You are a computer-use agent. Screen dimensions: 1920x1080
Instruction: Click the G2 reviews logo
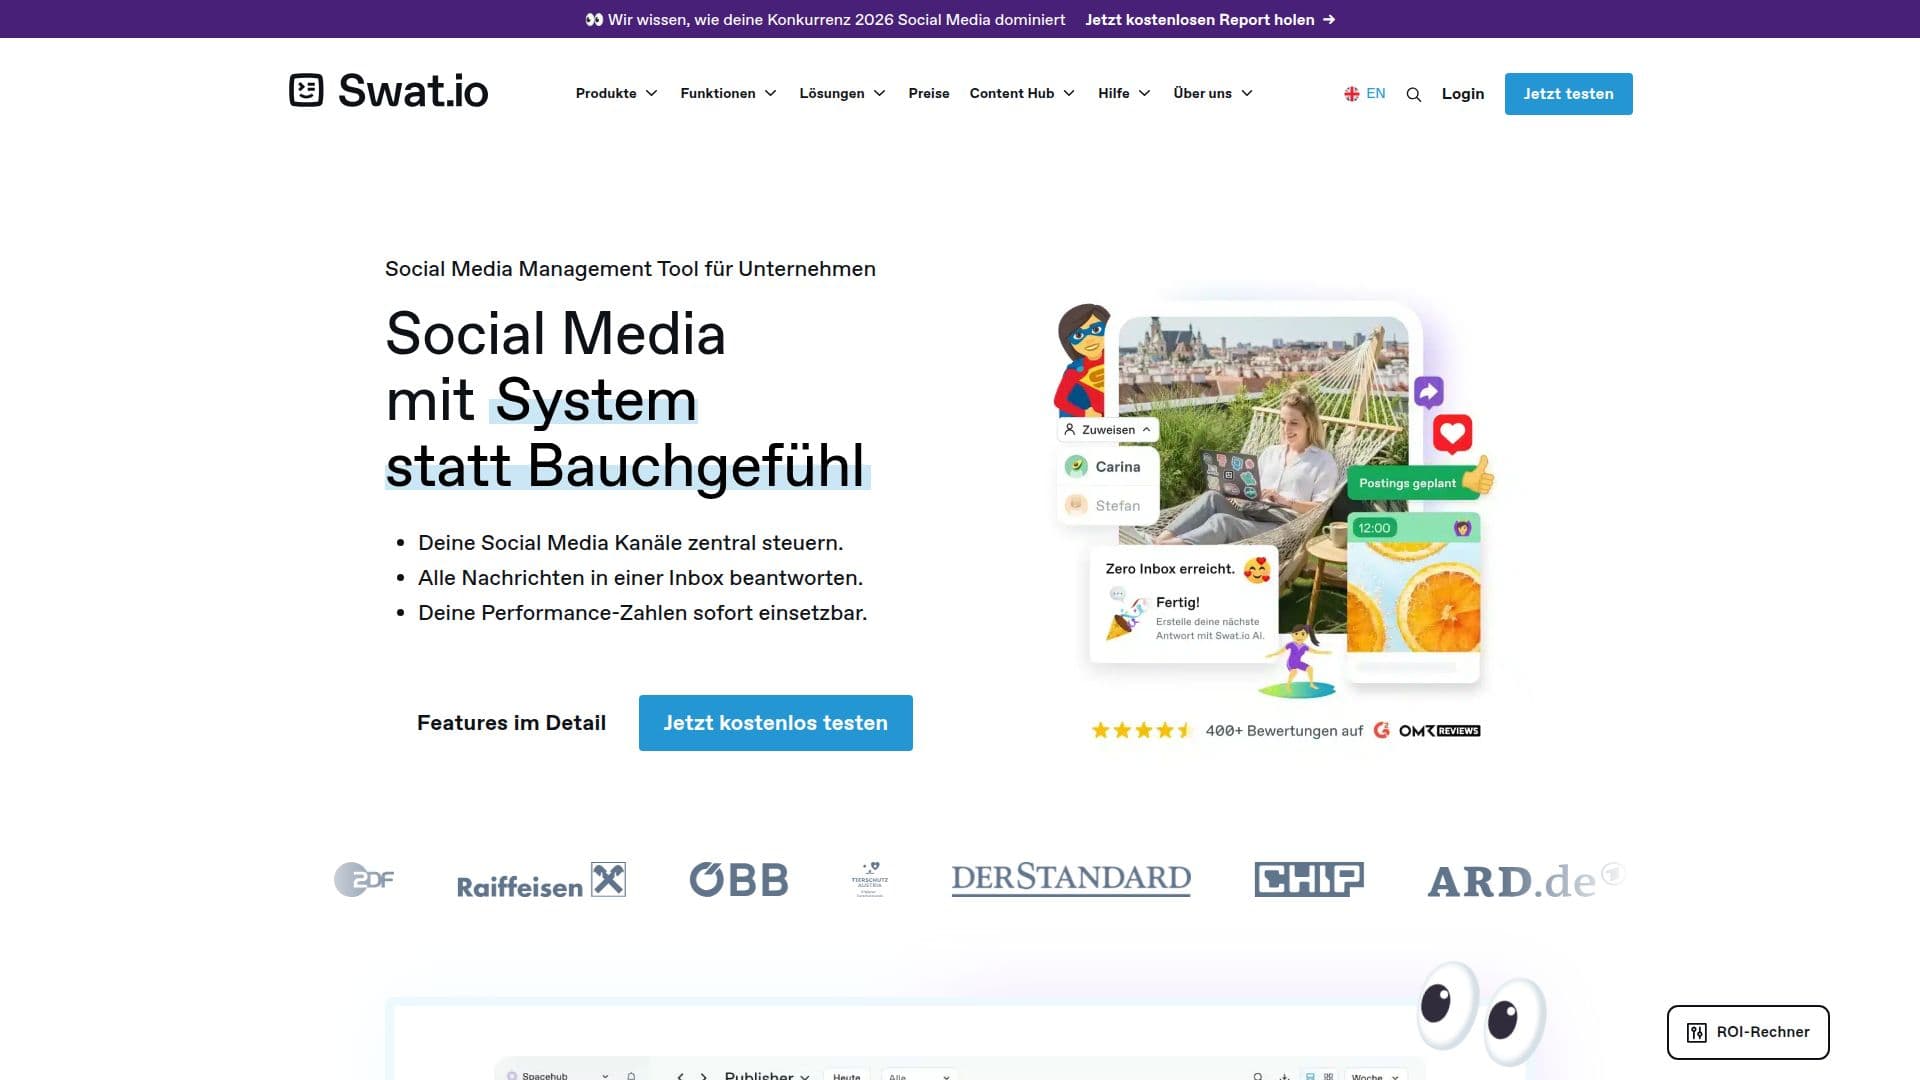click(x=1381, y=730)
